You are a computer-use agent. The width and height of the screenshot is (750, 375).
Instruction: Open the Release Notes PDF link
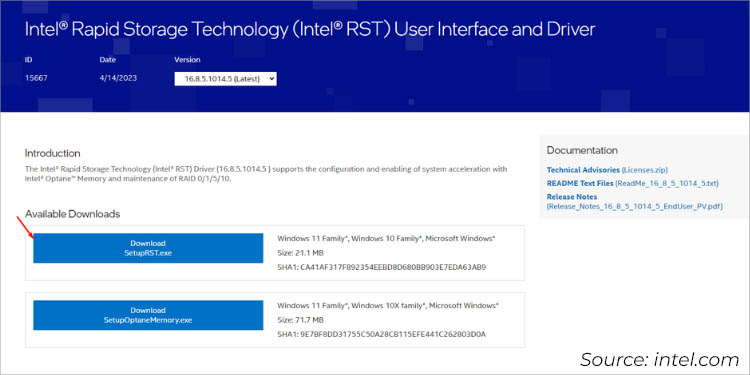(634, 201)
